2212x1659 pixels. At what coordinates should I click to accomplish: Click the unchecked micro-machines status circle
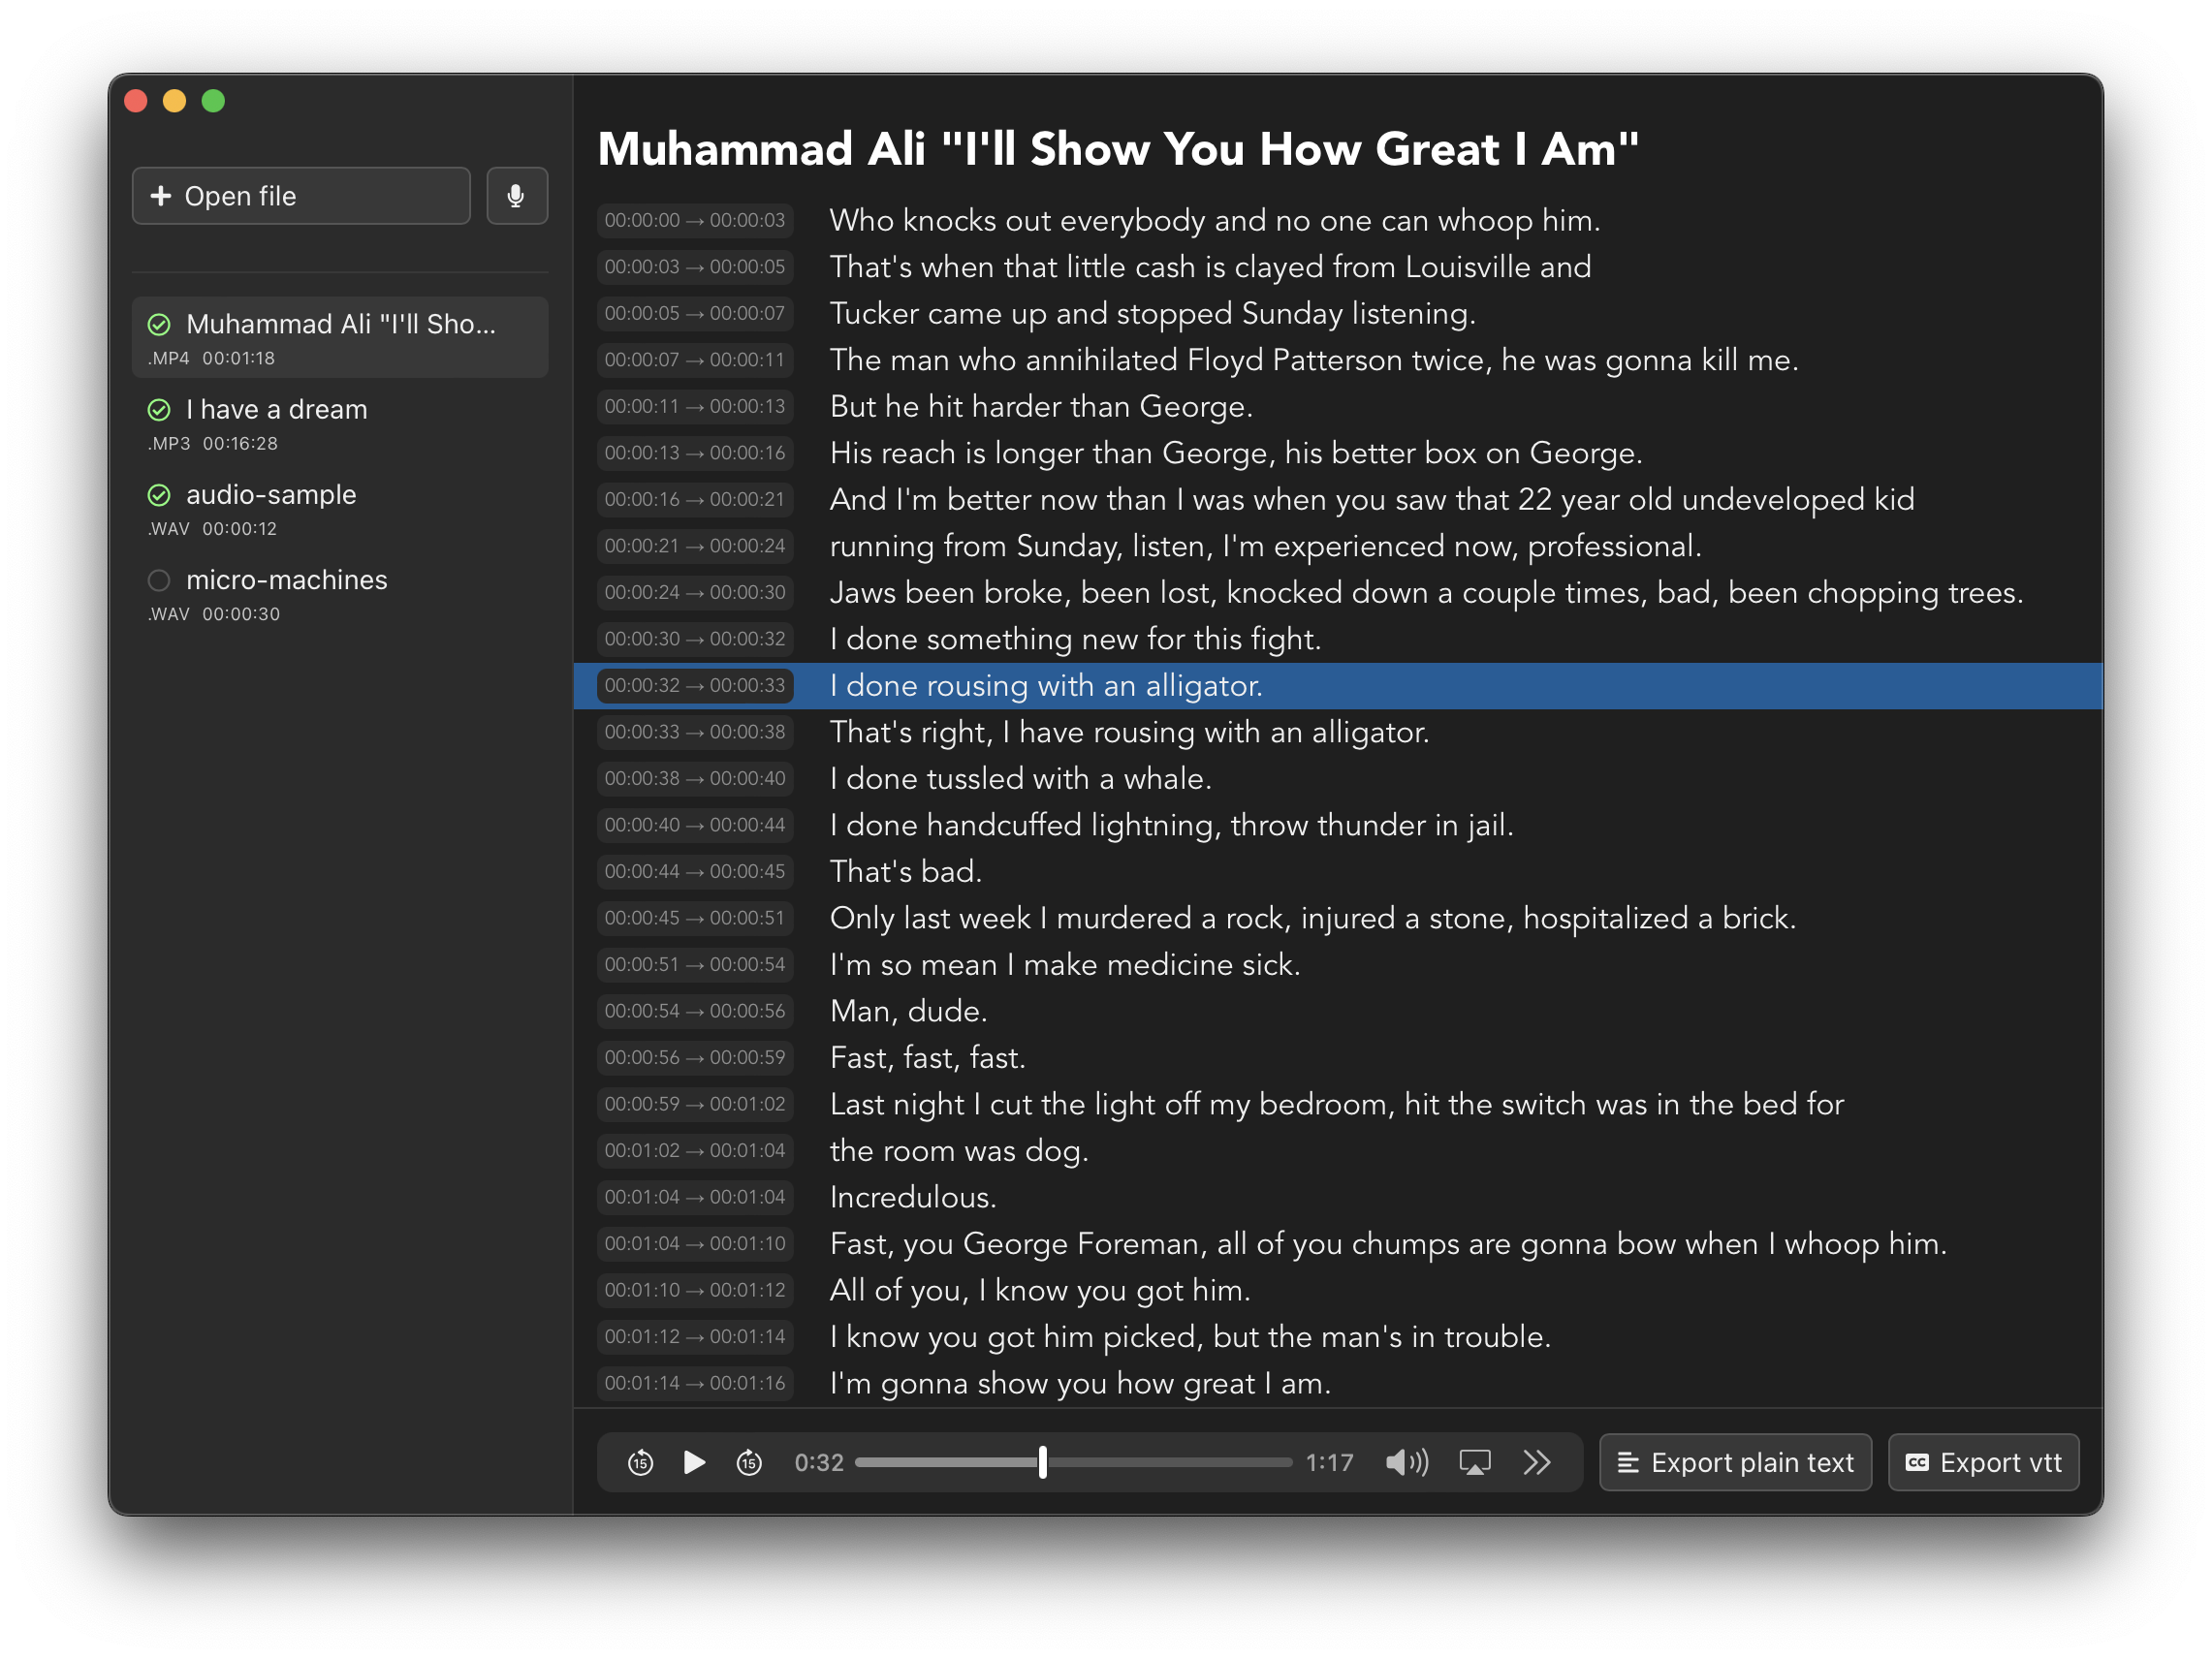tap(159, 580)
